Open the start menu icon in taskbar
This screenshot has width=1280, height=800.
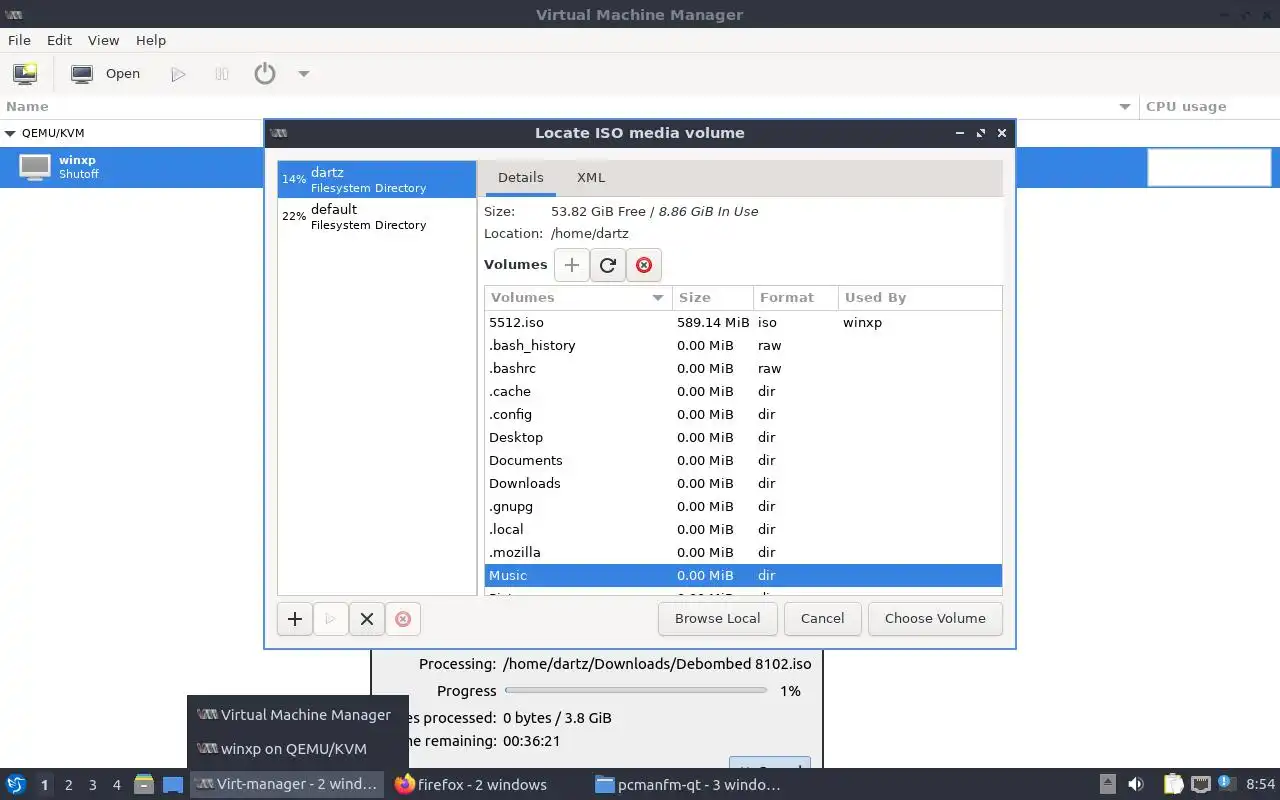point(16,785)
